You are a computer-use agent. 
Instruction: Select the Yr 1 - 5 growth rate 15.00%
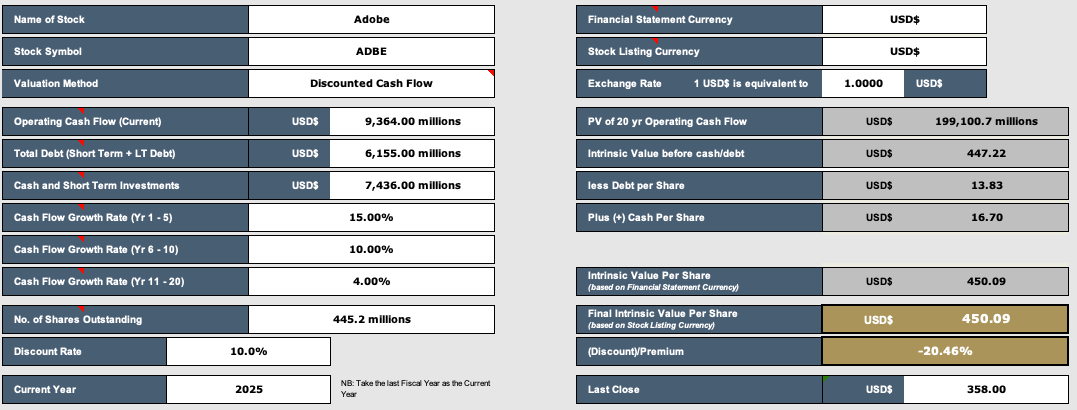371,218
